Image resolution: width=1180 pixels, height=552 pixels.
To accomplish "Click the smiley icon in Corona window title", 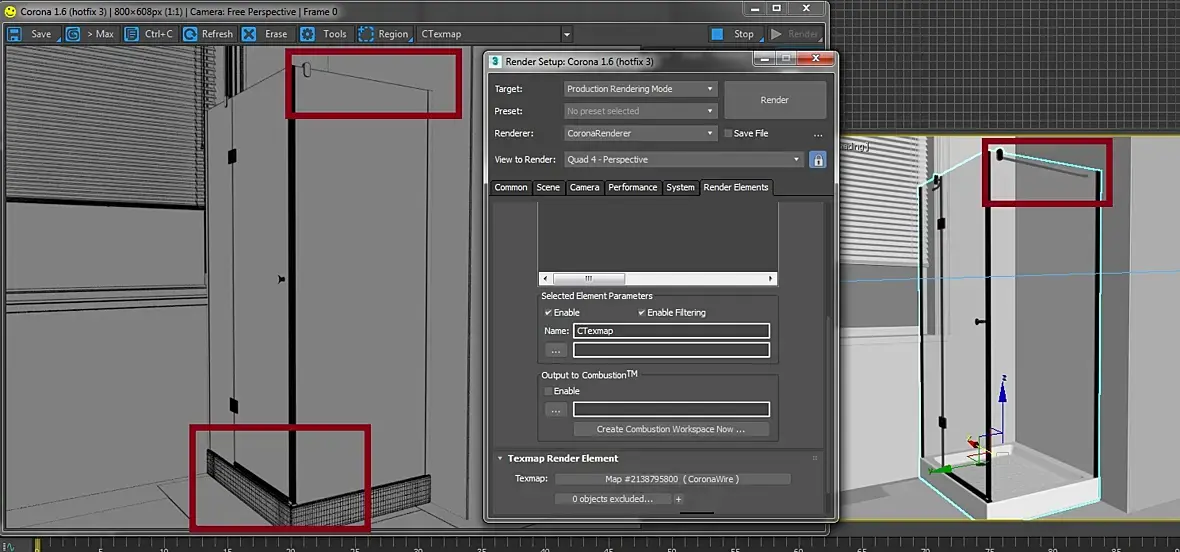I will (10, 11).
